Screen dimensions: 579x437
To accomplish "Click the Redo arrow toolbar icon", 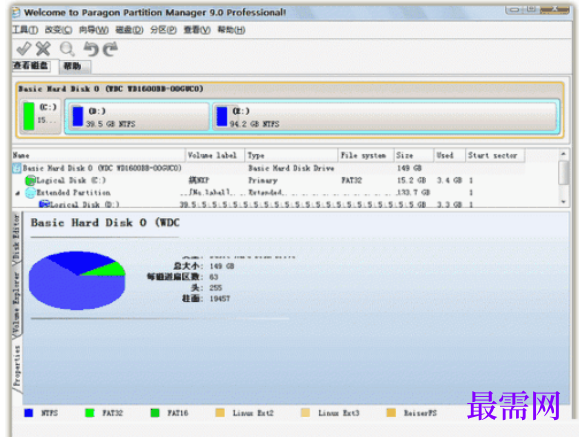I will pos(110,49).
